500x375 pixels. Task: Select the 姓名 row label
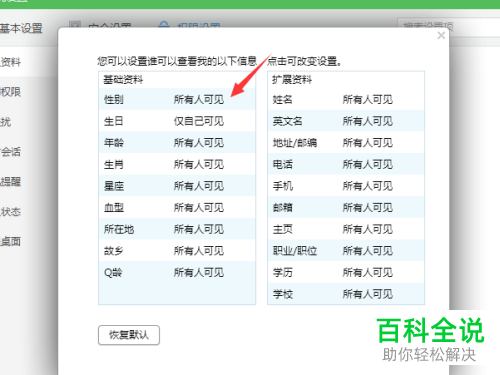[x=282, y=99]
